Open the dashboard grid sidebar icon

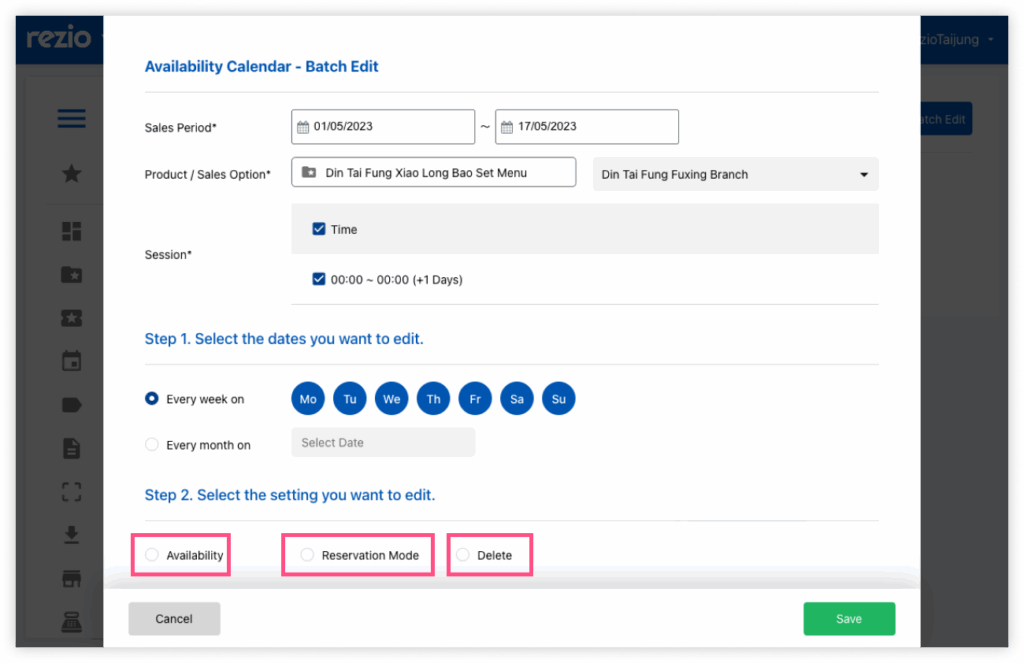point(71,231)
